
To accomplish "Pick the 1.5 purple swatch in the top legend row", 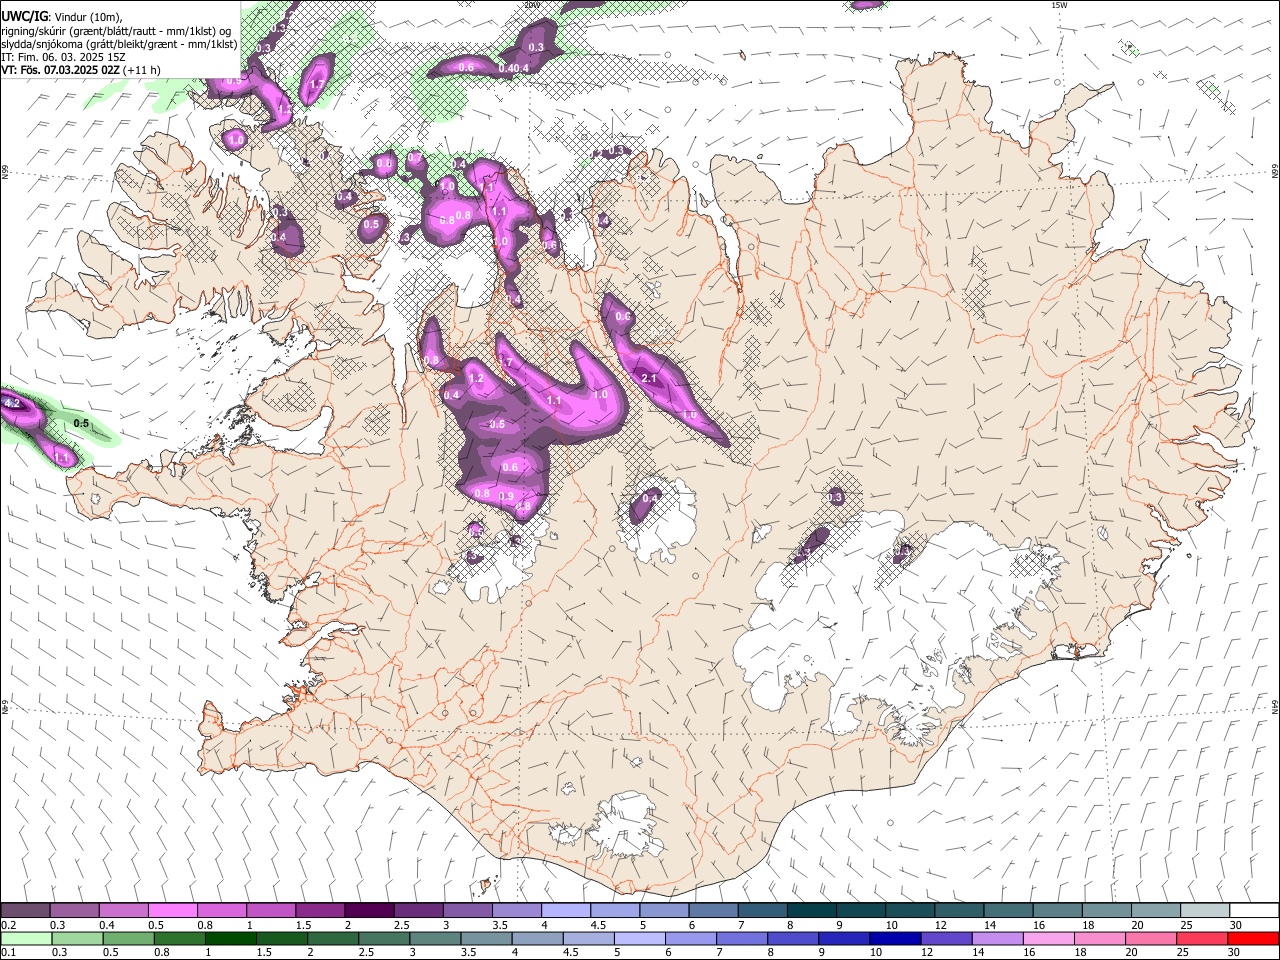I will [319, 910].
